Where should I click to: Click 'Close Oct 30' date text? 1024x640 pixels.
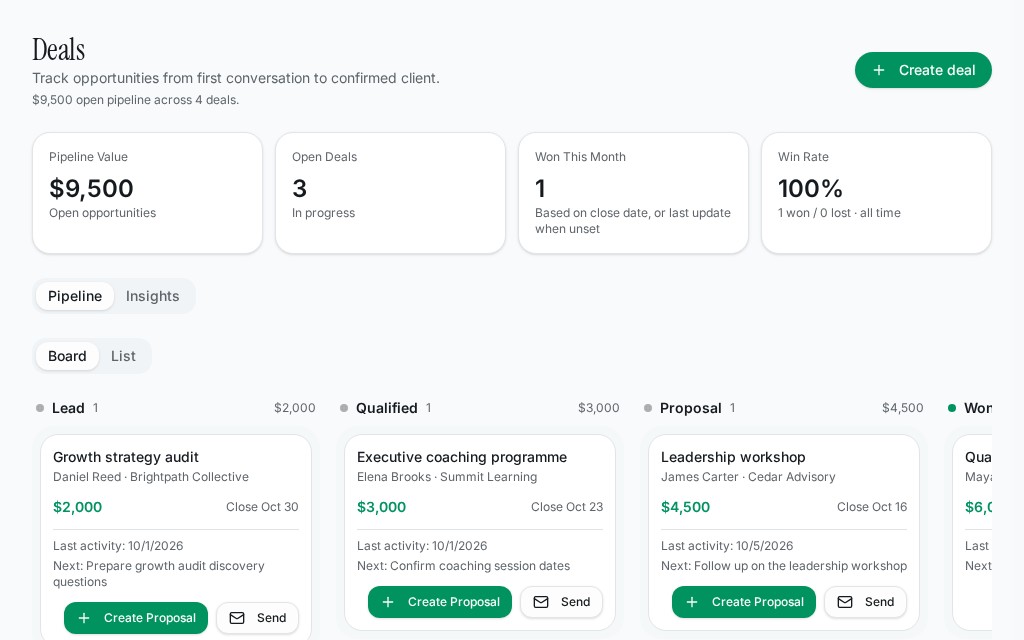[x=262, y=507]
